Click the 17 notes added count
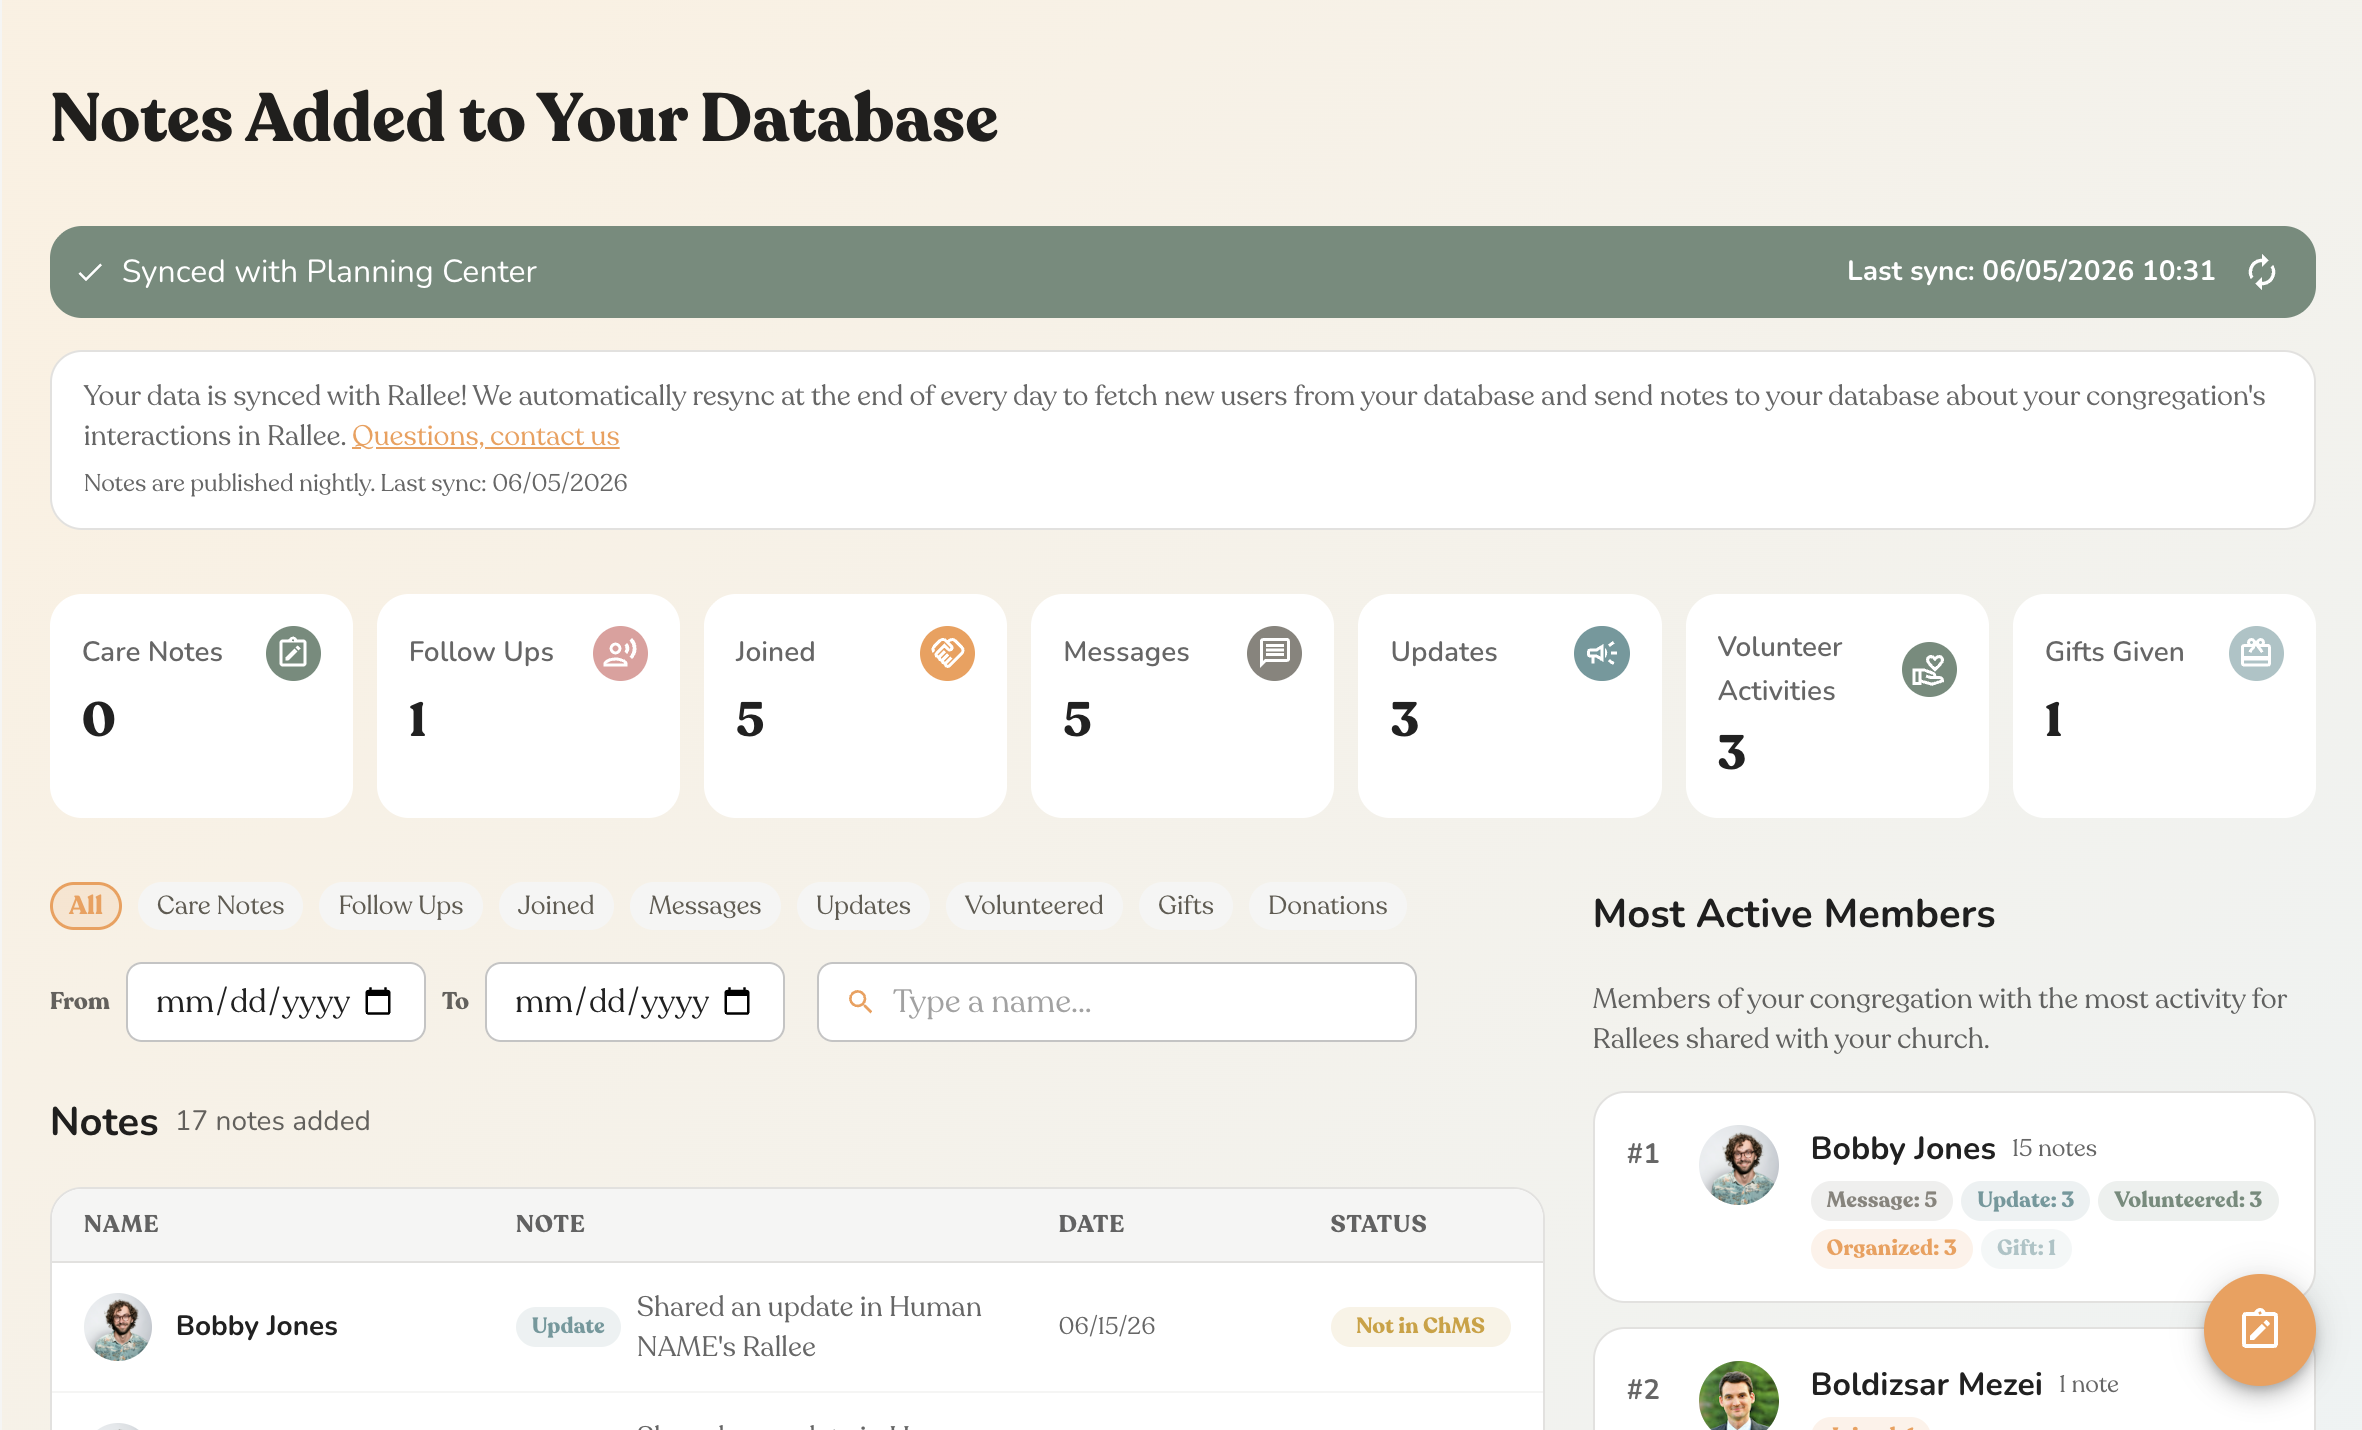Image resolution: width=2362 pixels, height=1430 pixels. pos(273,1121)
